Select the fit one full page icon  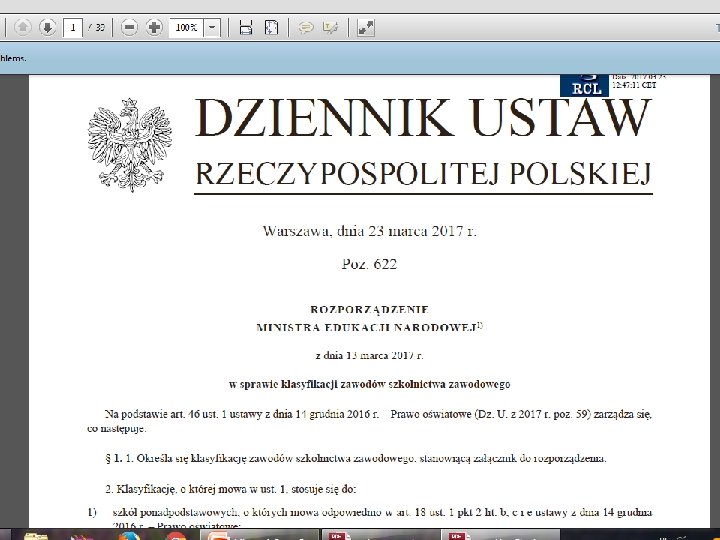click(271, 28)
